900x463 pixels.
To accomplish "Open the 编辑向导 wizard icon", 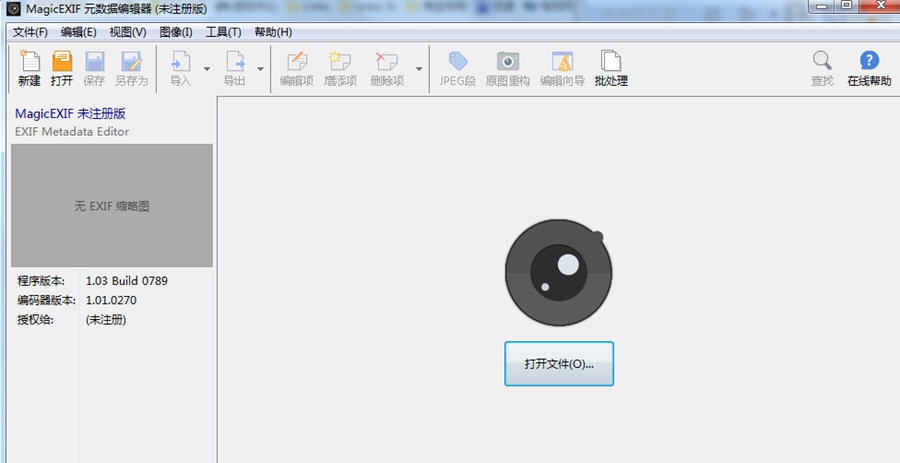I will click(562, 61).
